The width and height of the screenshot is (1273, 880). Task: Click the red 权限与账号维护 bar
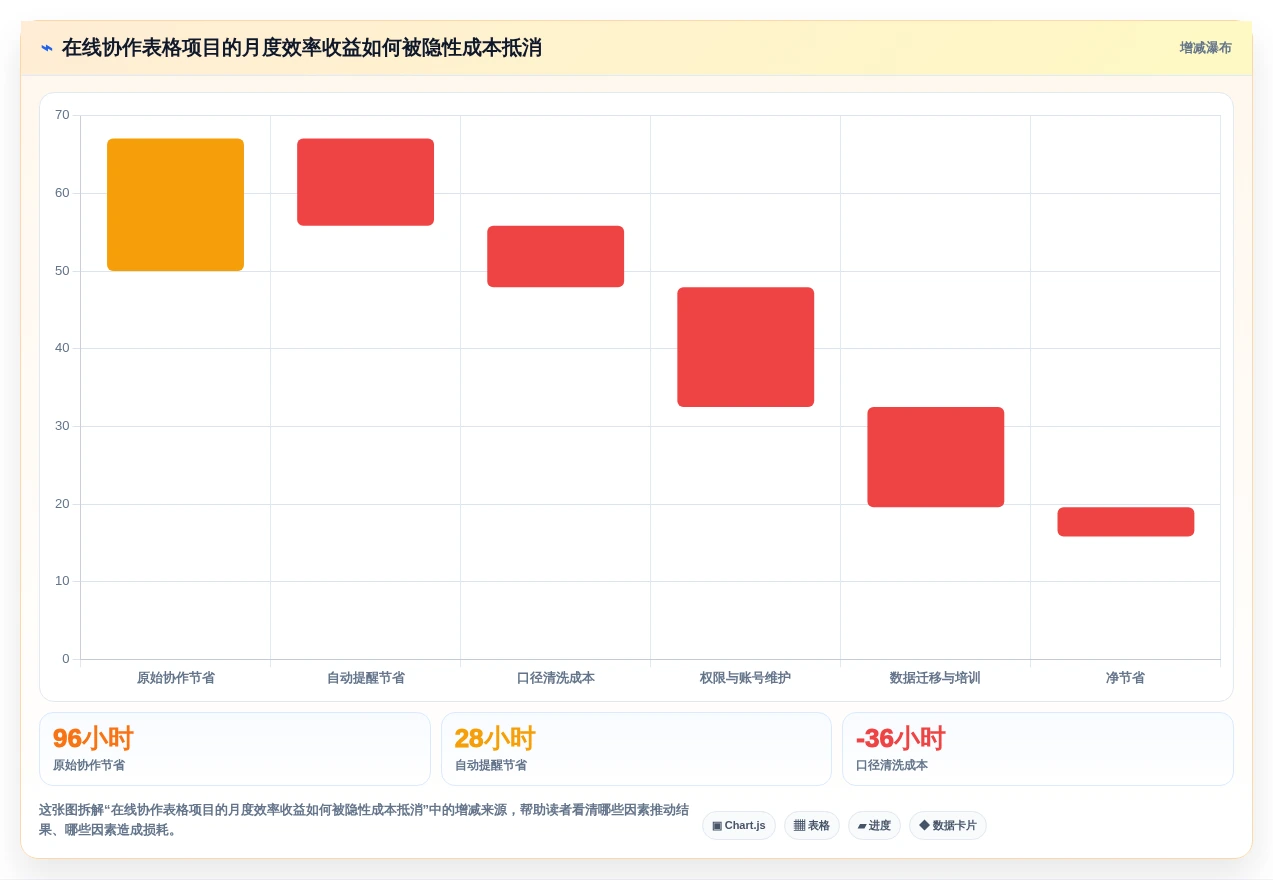[746, 347]
